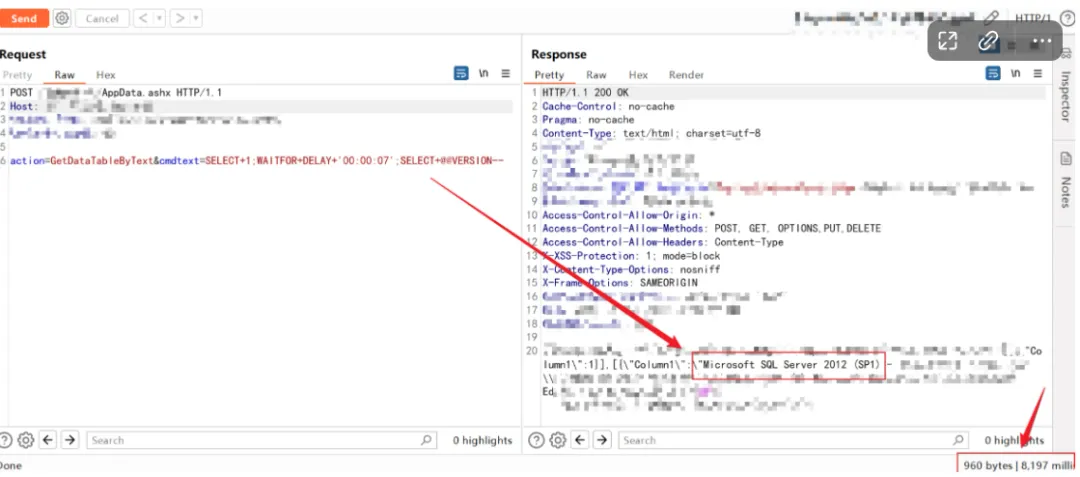1080x477 pixels.
Task: Click Request search magnifier icon
Action: pyautogui.click(x=426, y=440)
